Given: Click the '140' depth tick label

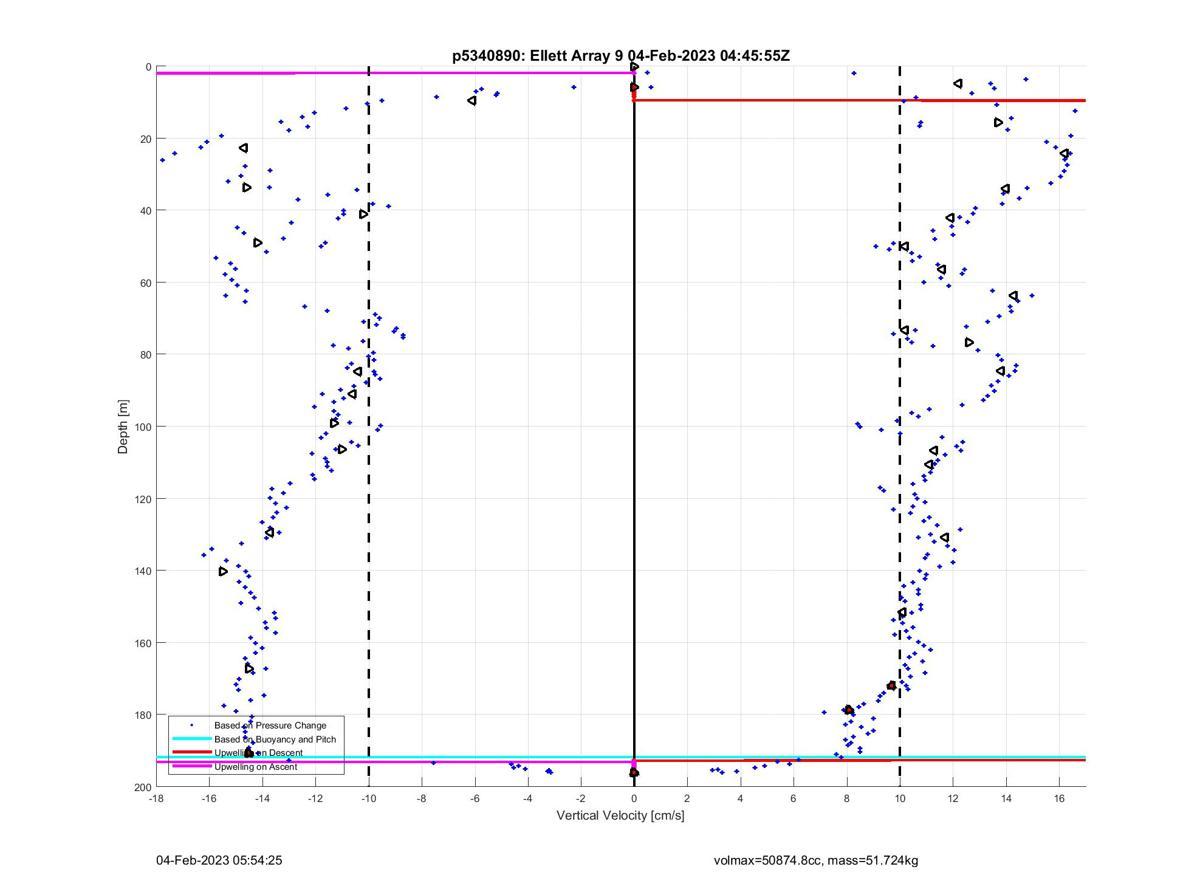Looking at the screenshot, I should tap(142, 571).
